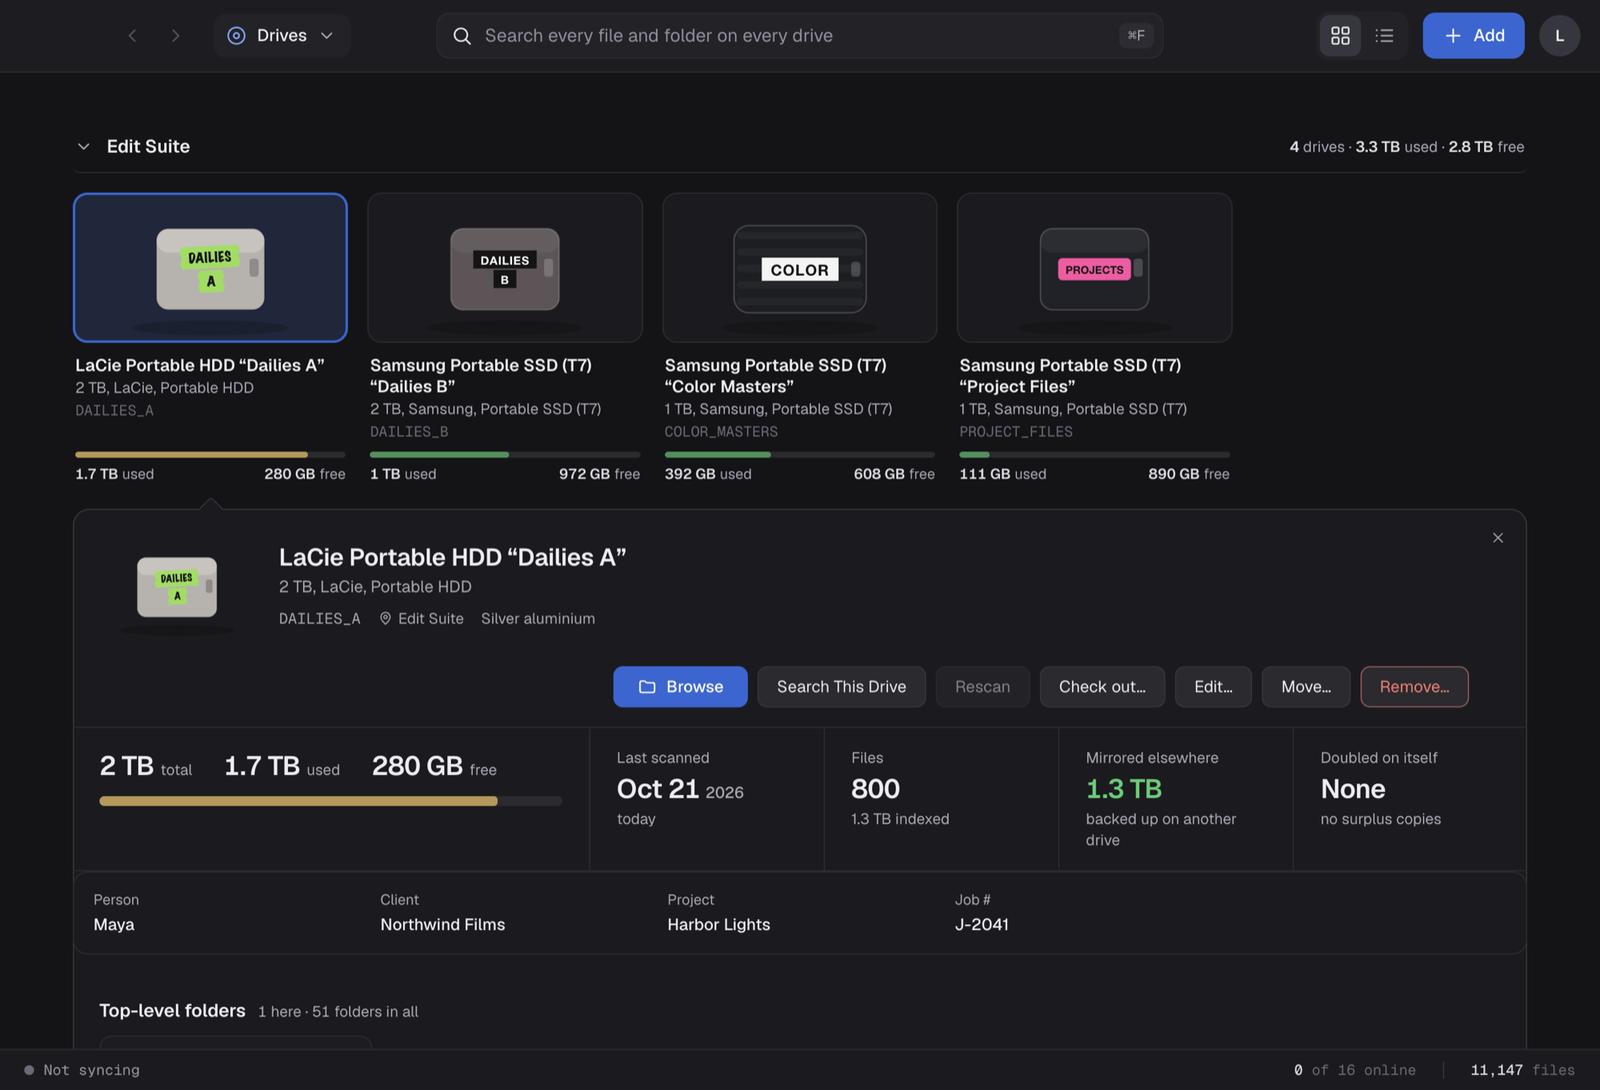1600x1090 pixels.
Task: Click the Move… button
Action: click(1306, 687)
